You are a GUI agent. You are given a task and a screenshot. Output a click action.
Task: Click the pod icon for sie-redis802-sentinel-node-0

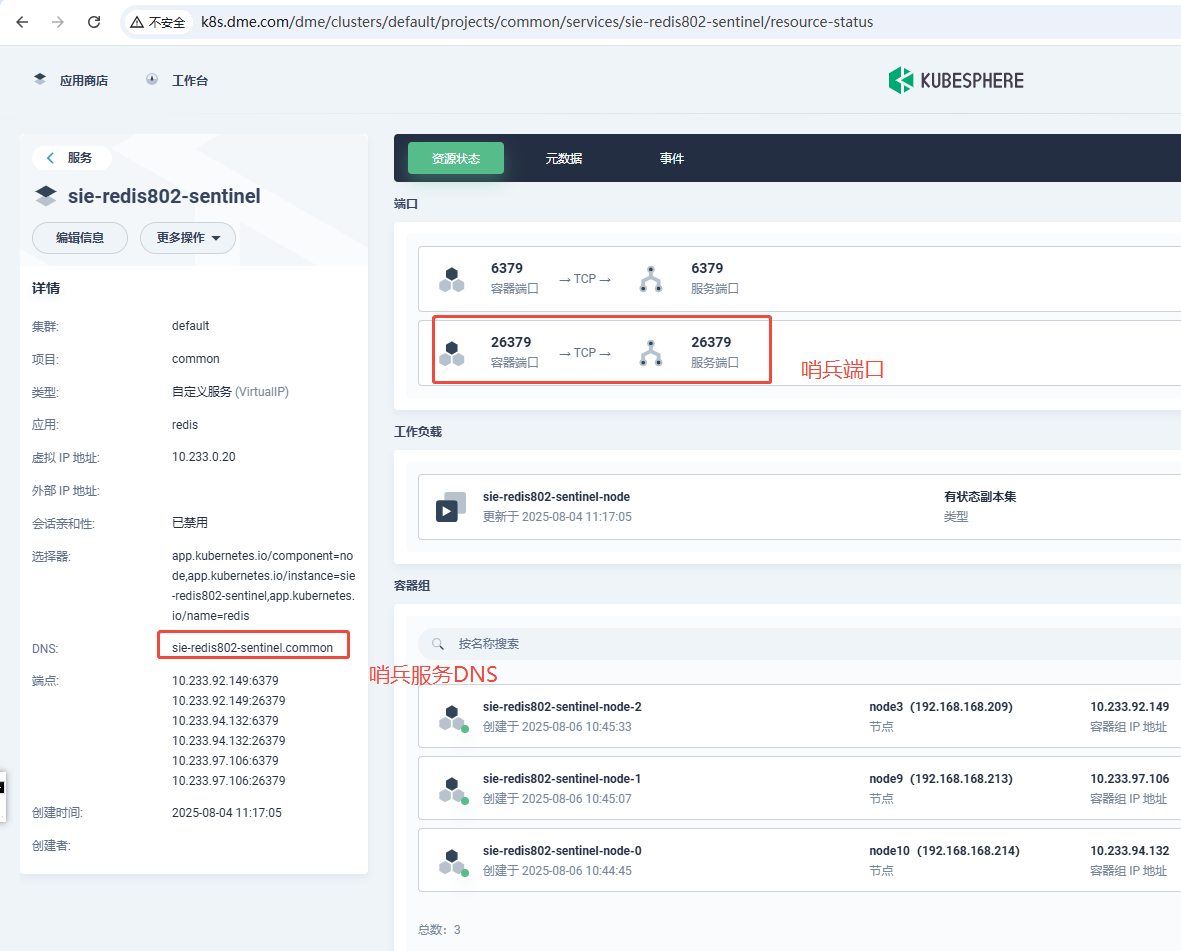(x=453, y=861)
